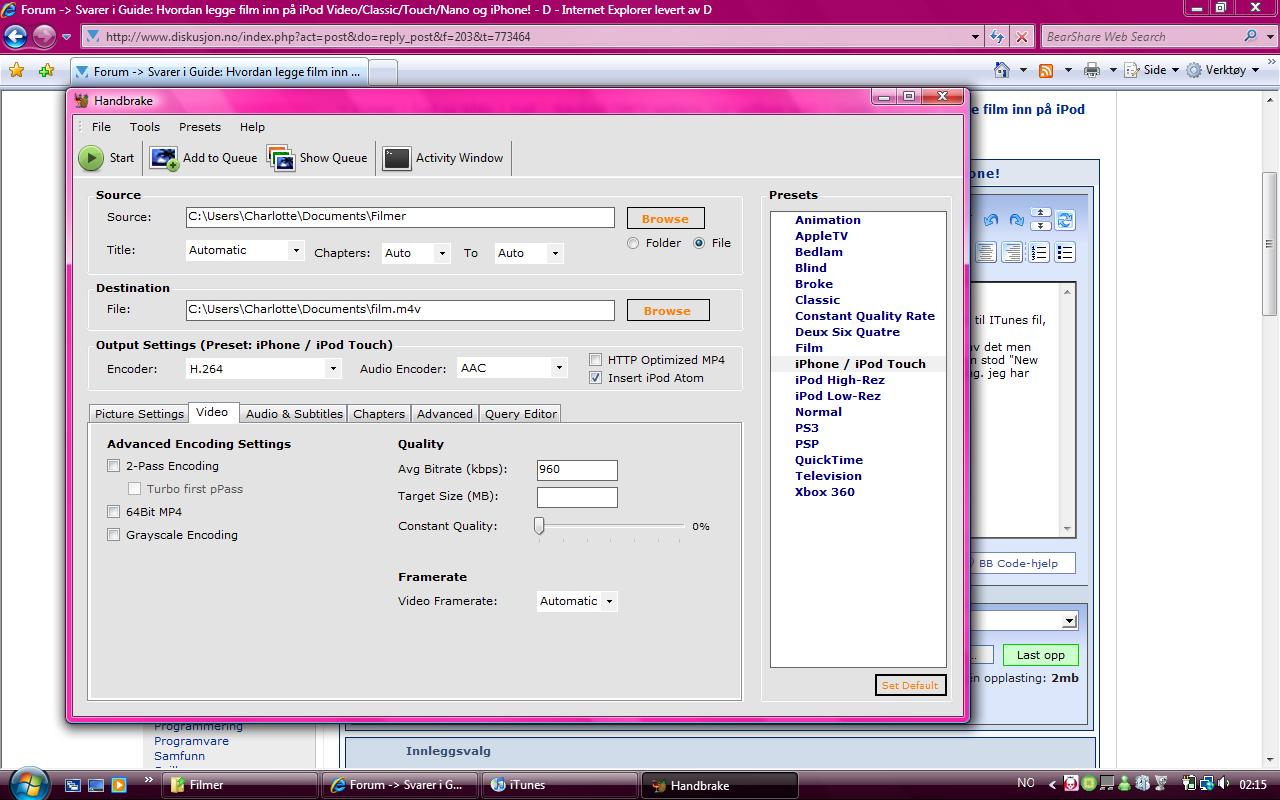Image resolution: width=1280 pixels, height=800 pixels.
Task: Select the AppleTV preset
Action: coord(821,236)
